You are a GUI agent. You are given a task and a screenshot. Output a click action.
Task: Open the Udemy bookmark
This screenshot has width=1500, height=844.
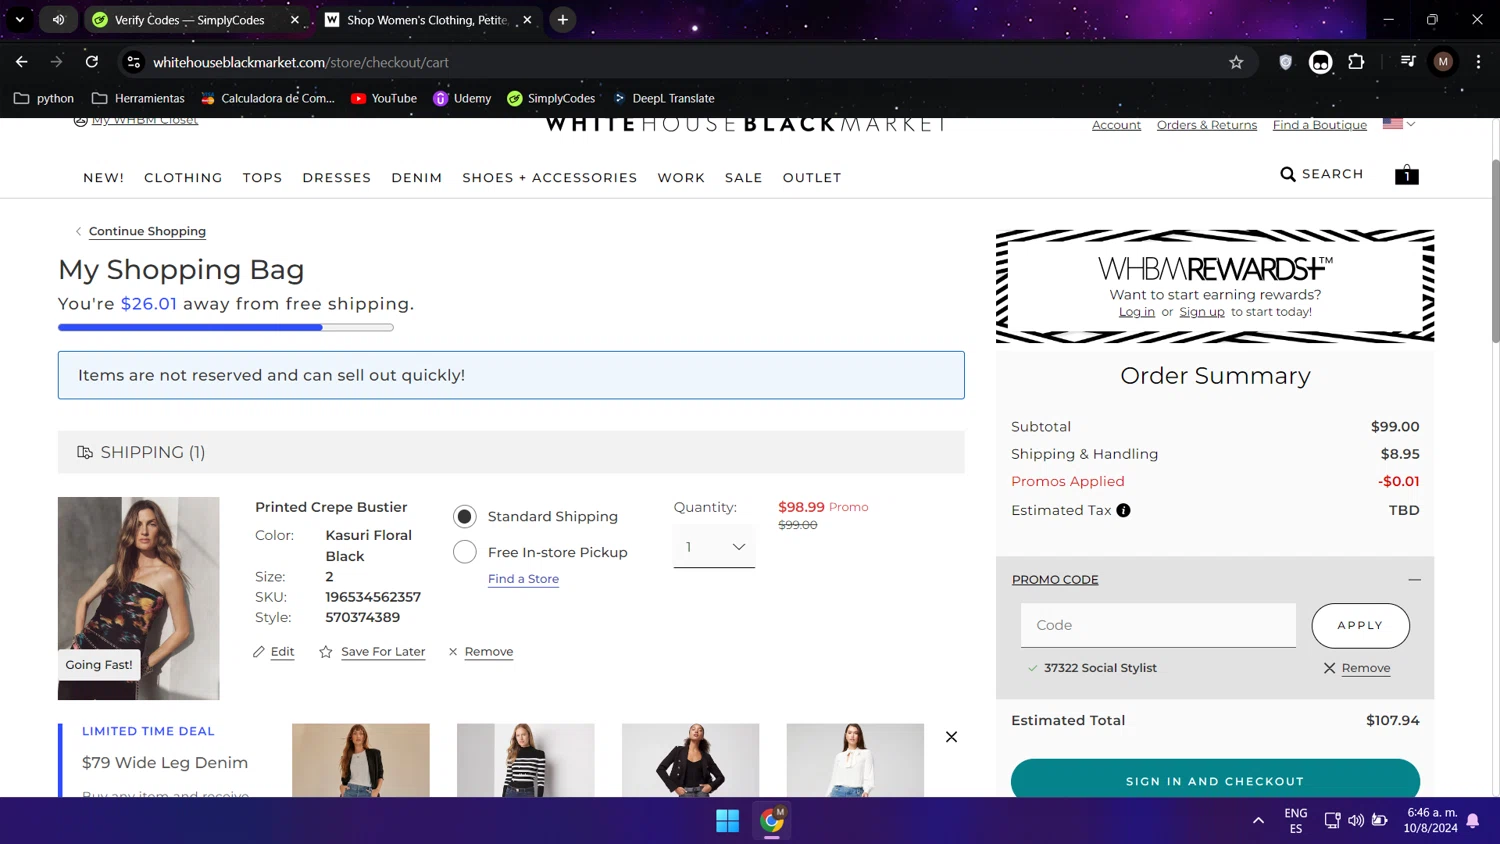pyautogui.click(x=462, y=98)
